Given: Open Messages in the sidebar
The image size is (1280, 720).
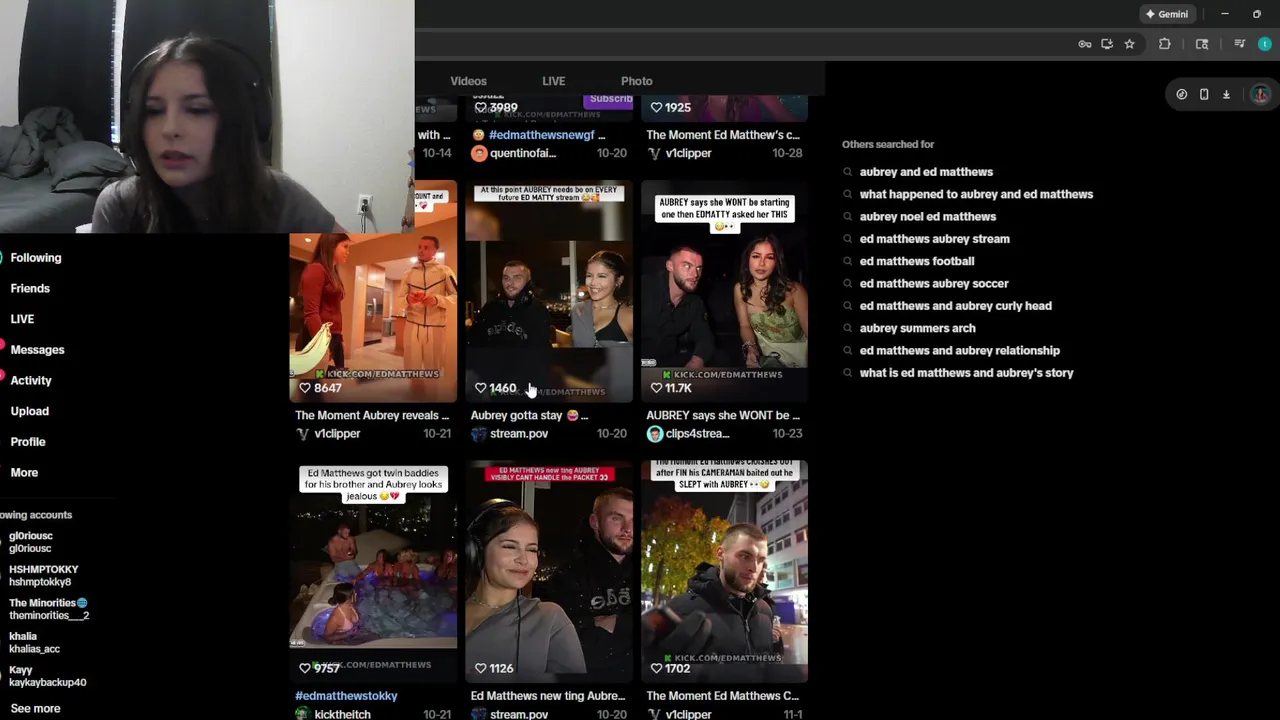Looking at the screenshot, I should 37,350.
